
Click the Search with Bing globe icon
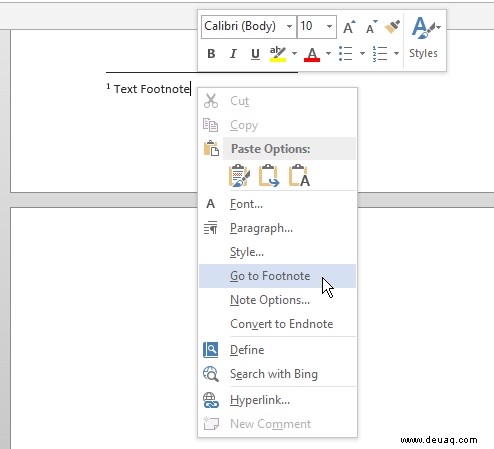pos(211,374)
